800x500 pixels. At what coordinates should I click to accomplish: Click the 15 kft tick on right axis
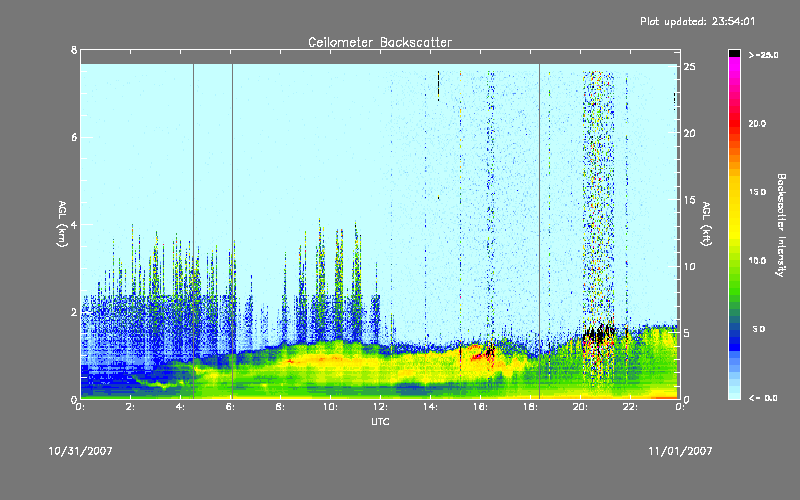coord(689,200)
